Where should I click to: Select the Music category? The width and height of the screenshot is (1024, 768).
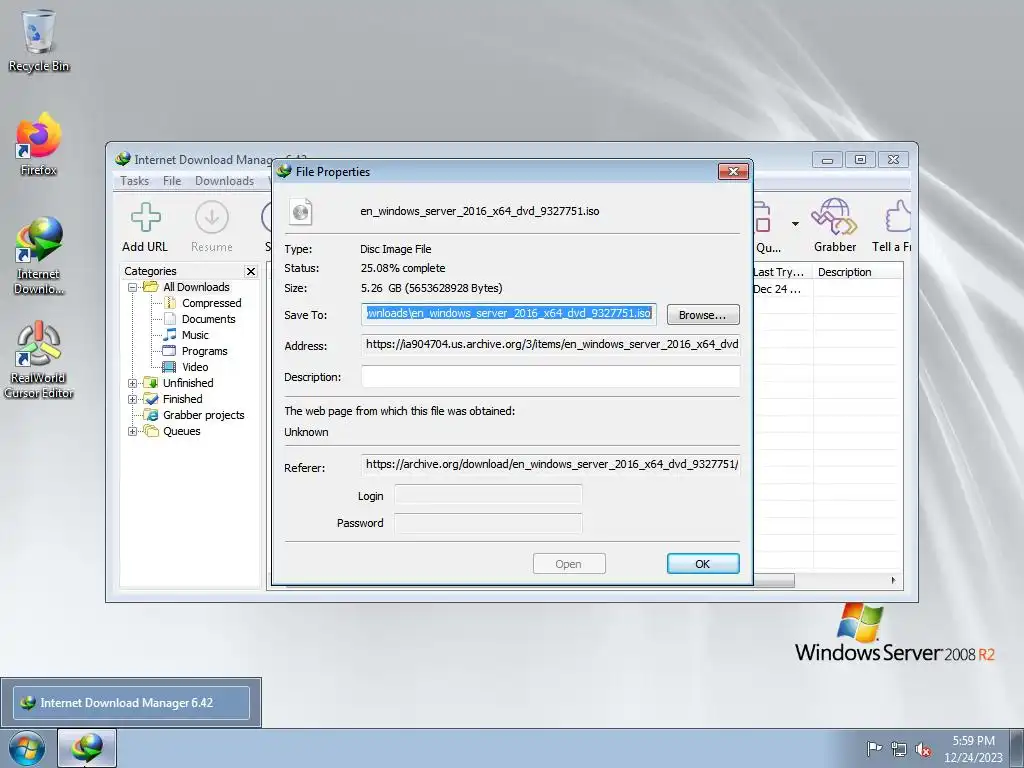(195, 335)
